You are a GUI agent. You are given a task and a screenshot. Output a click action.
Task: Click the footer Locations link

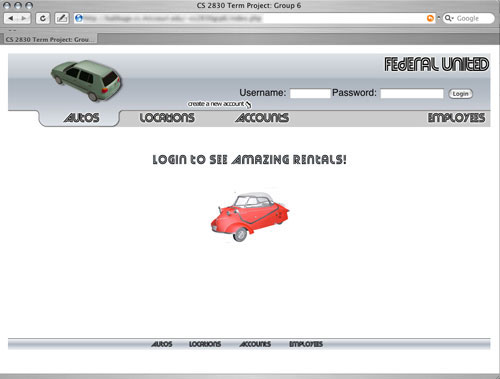tap(205, 344)
